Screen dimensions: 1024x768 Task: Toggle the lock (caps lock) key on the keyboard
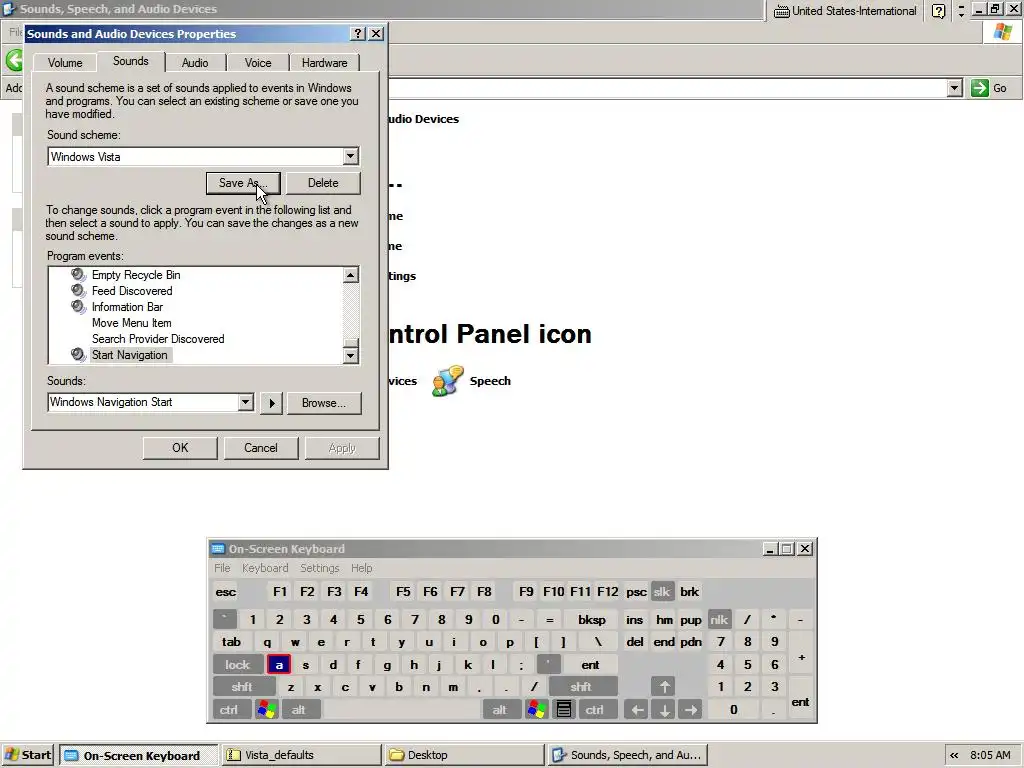(238, 665)
